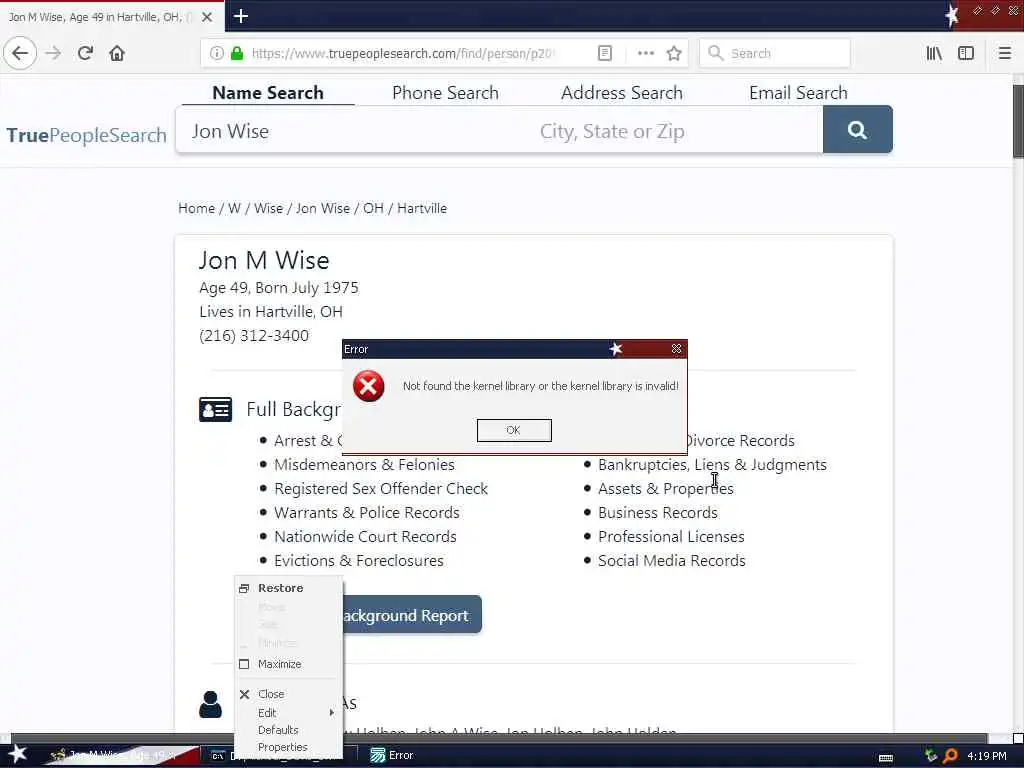Toggle reader view icon in address bar
This screenshot has height=768, width=1024.
[x=605, y=53]
